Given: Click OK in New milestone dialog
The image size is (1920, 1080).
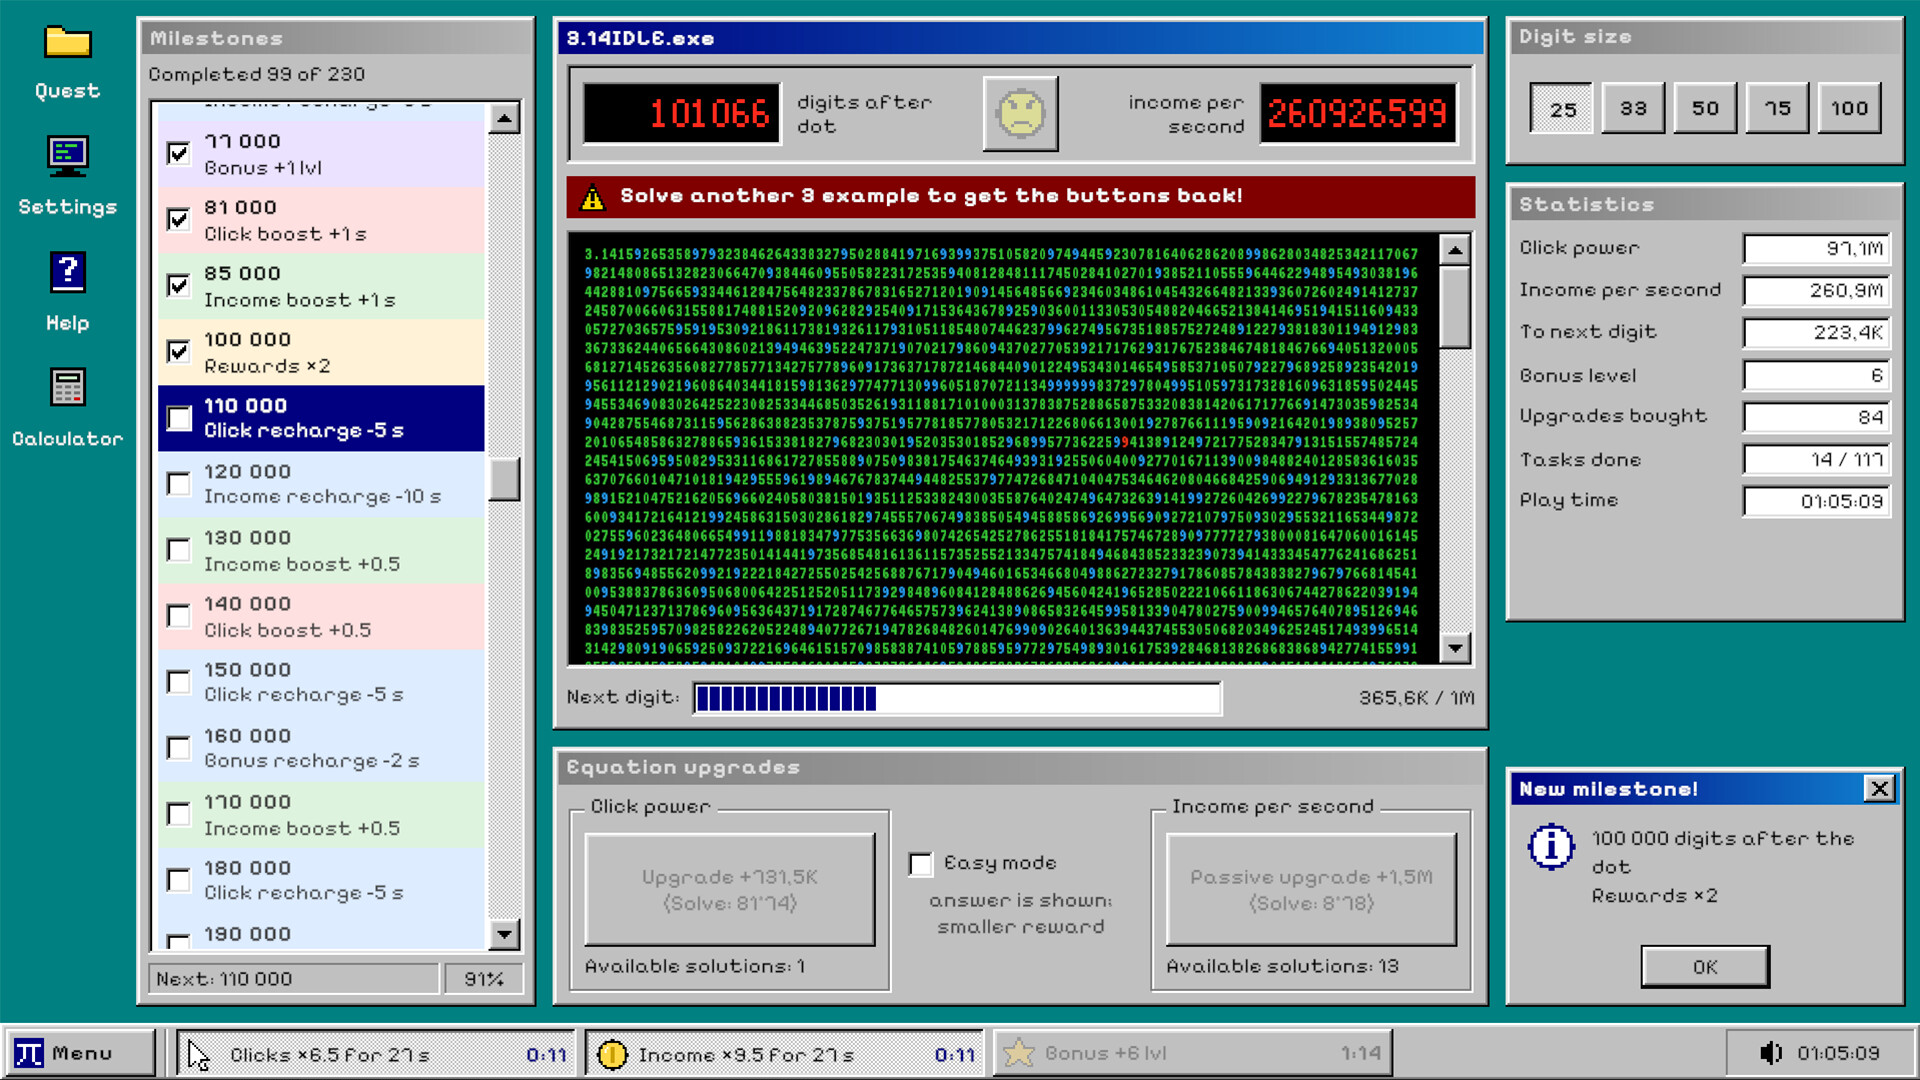Looking at the screenshot, I should point(1705,967).
